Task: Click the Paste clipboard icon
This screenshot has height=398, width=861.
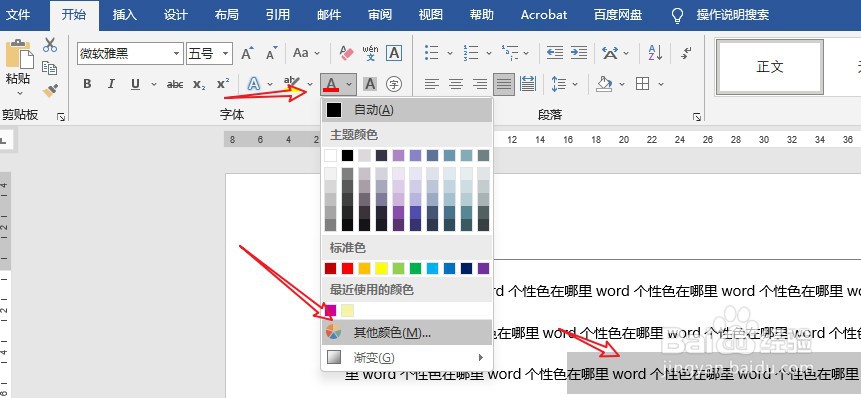Action: (x=19, y=54)
